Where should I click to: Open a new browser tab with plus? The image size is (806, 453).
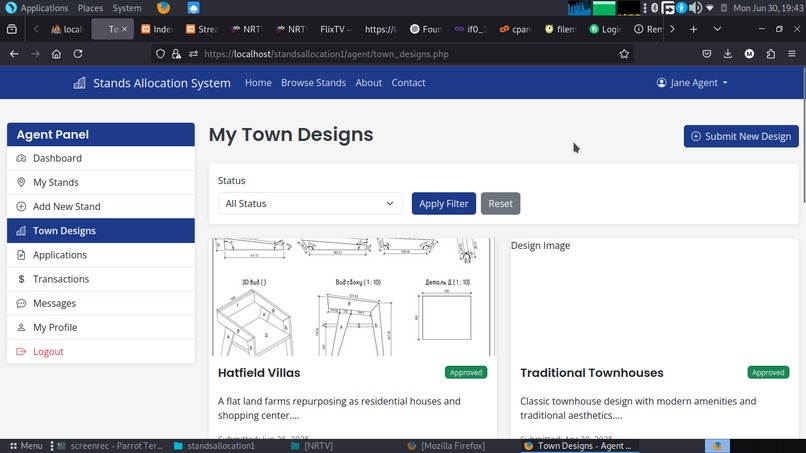[x=693, y=29]
